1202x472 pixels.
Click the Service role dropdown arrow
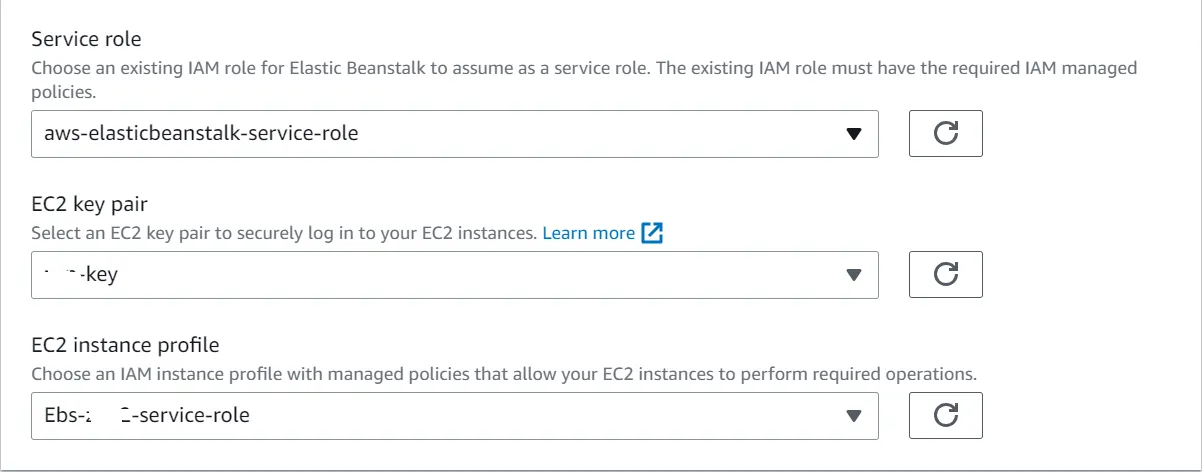click(x=853, y=134)
